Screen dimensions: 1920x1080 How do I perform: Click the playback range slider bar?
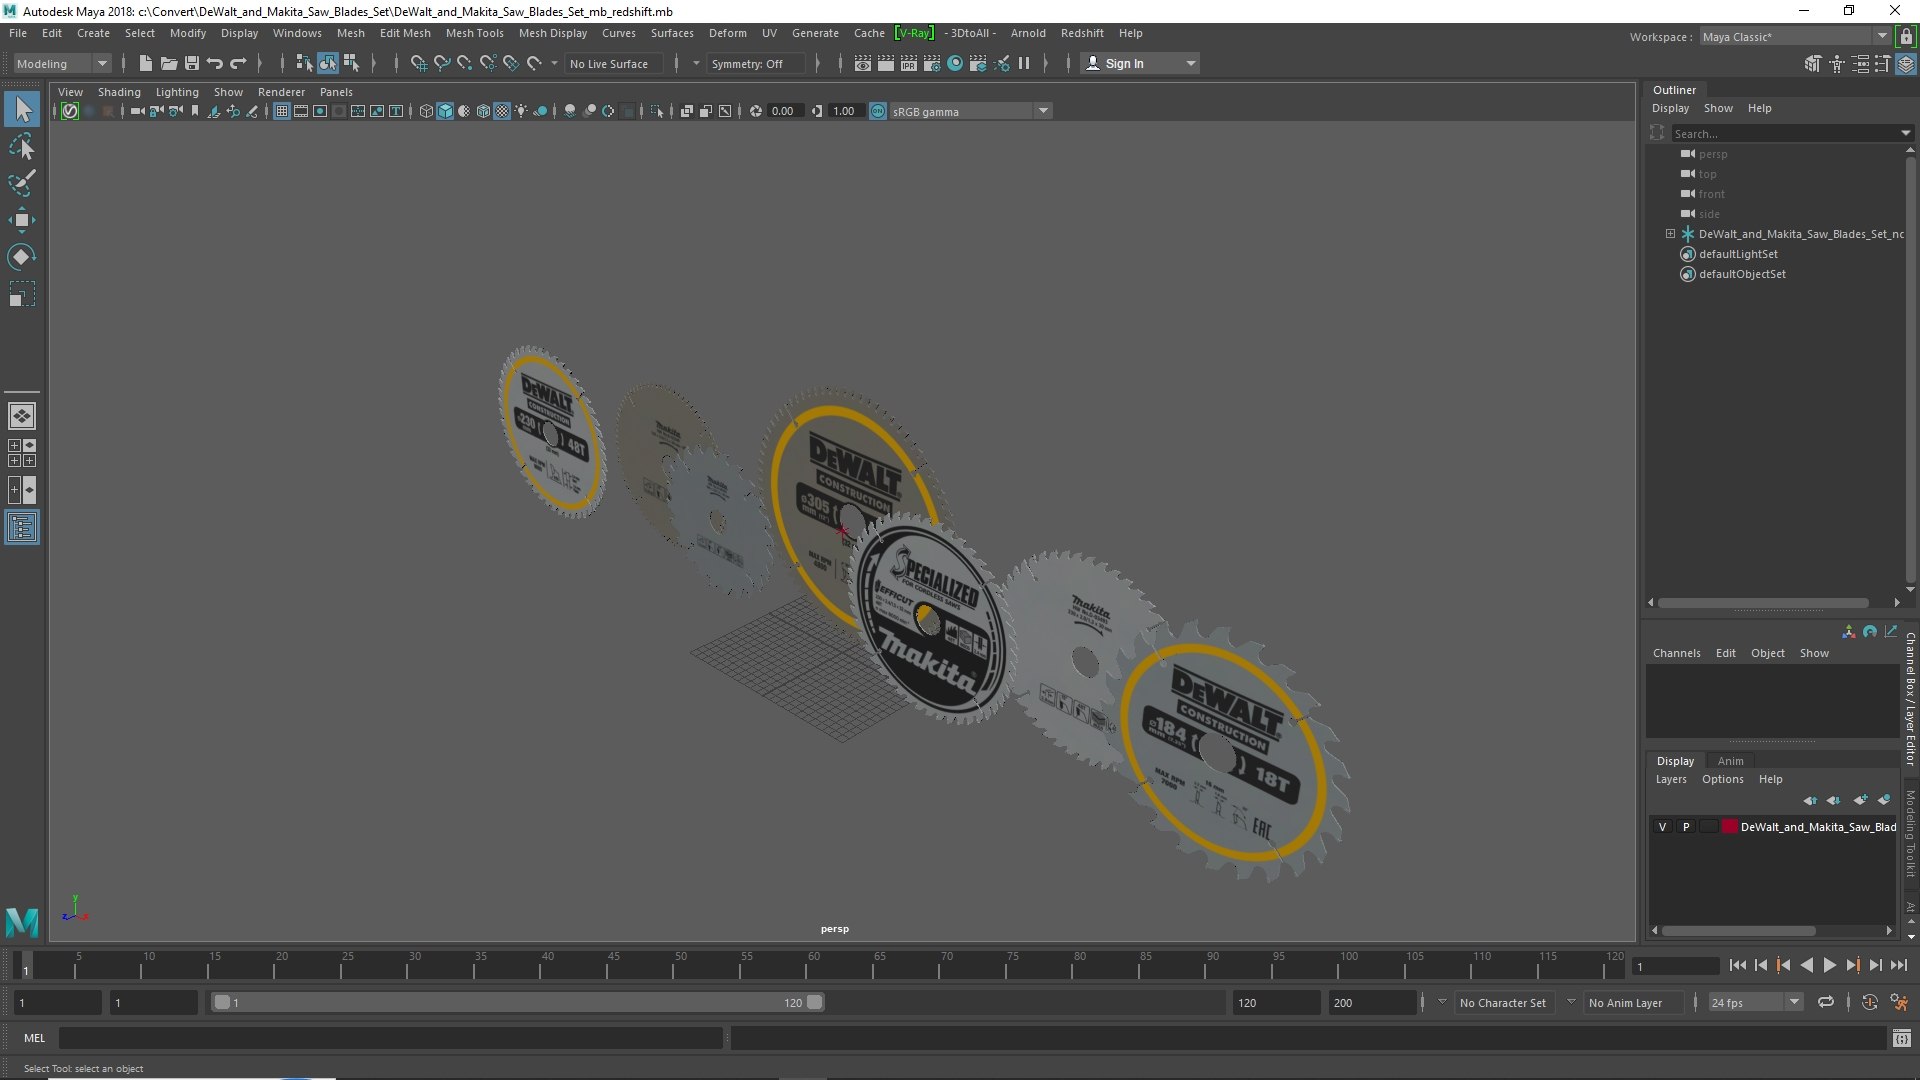click(517, 1002)
